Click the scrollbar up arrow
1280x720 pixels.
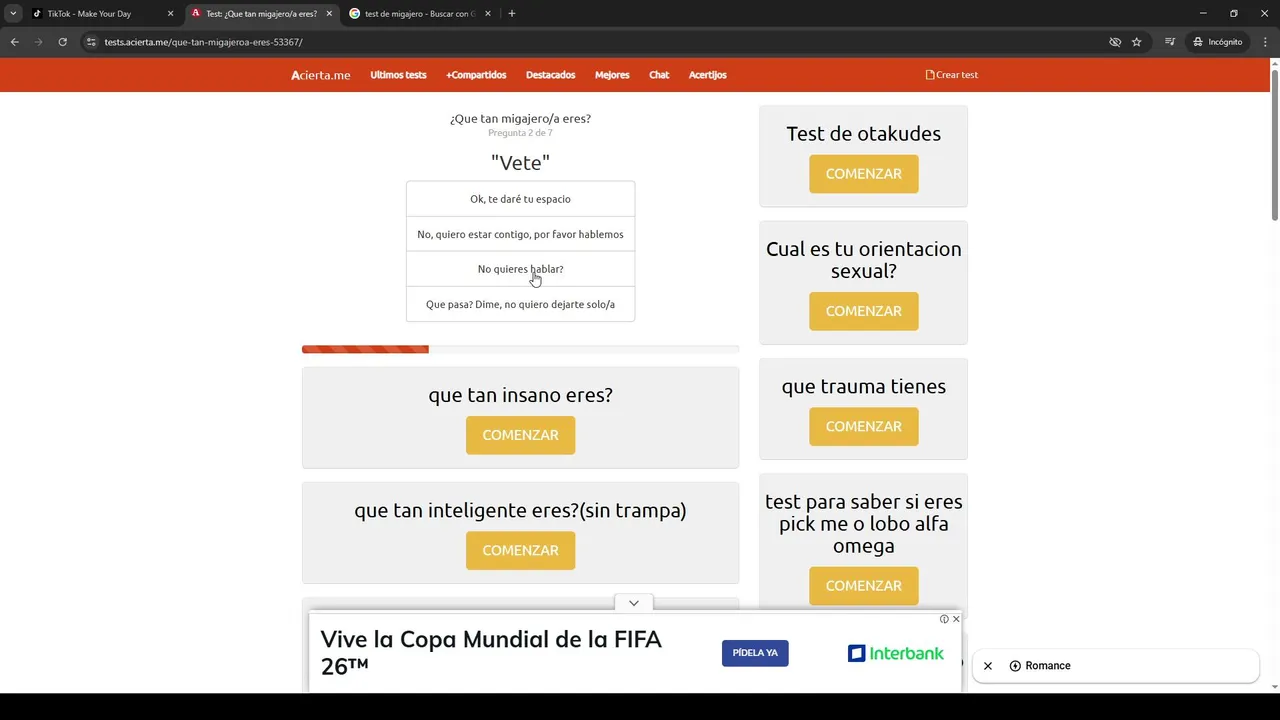pos(1274,64)
